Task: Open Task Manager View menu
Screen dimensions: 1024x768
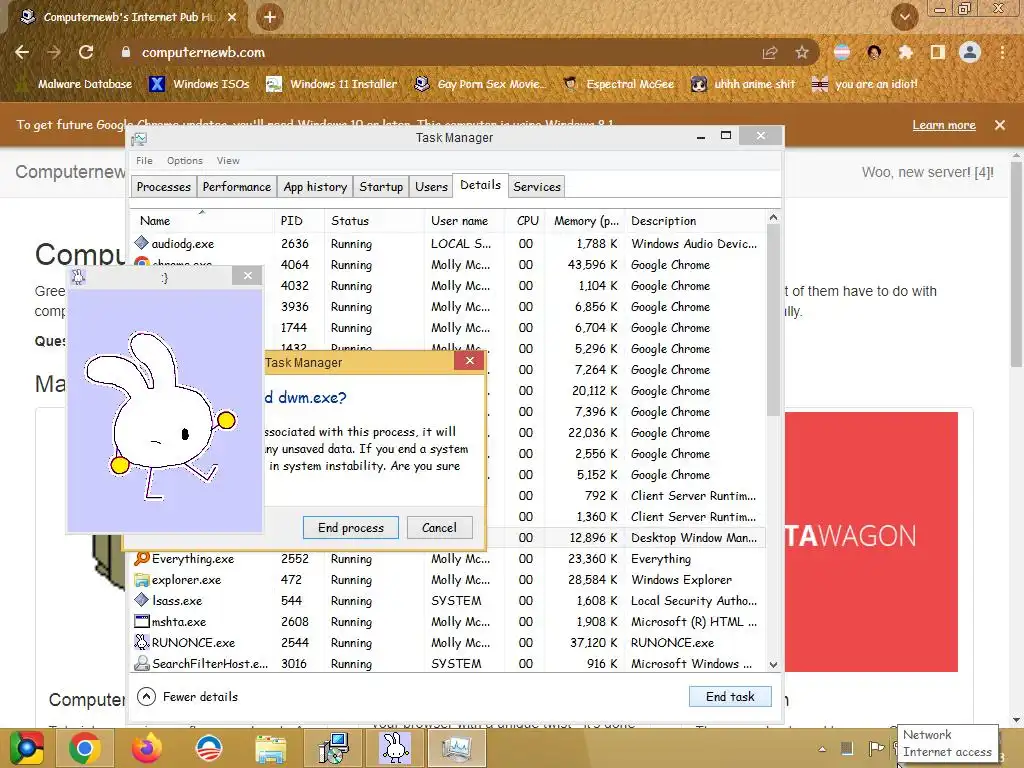Action: [x=228, y=161]
